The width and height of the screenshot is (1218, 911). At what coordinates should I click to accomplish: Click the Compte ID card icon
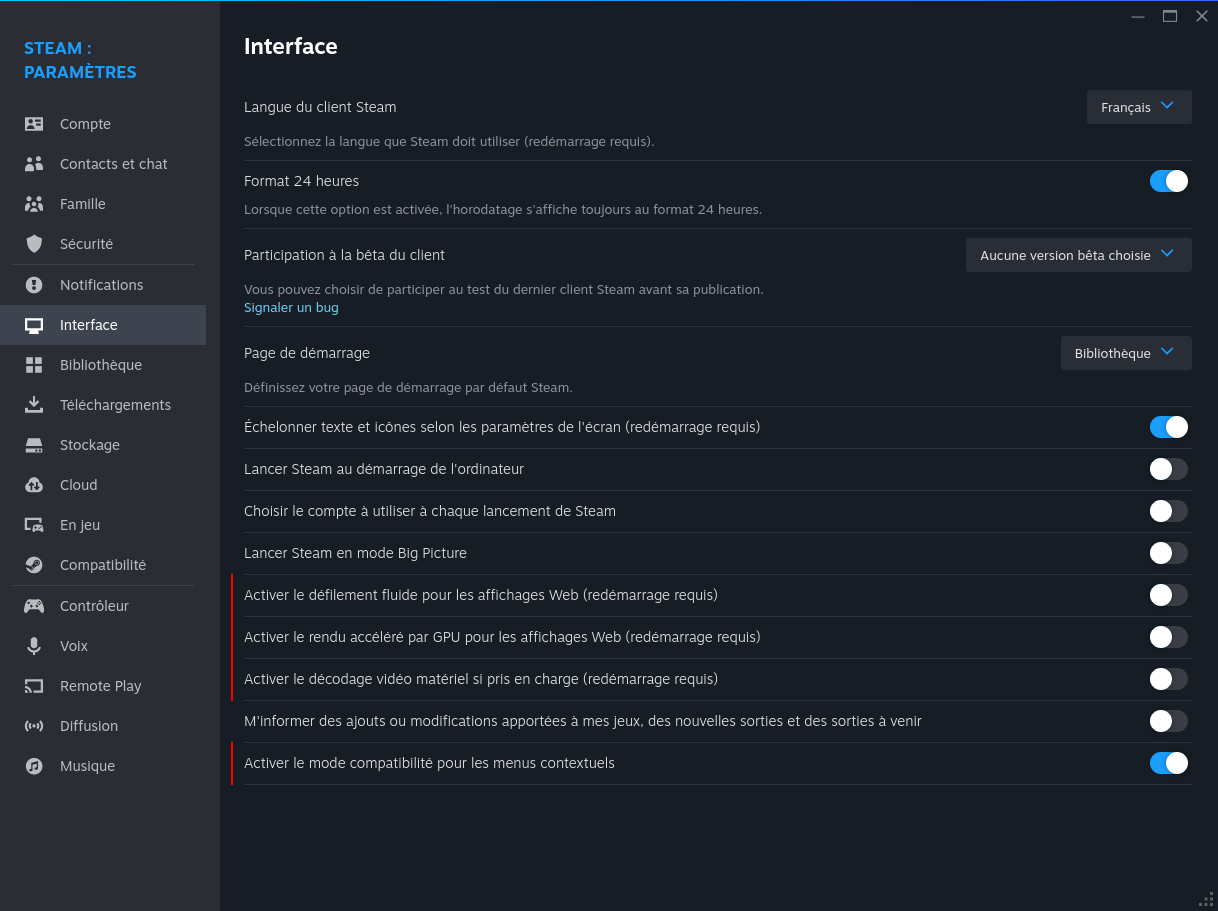tap(34, 124)
